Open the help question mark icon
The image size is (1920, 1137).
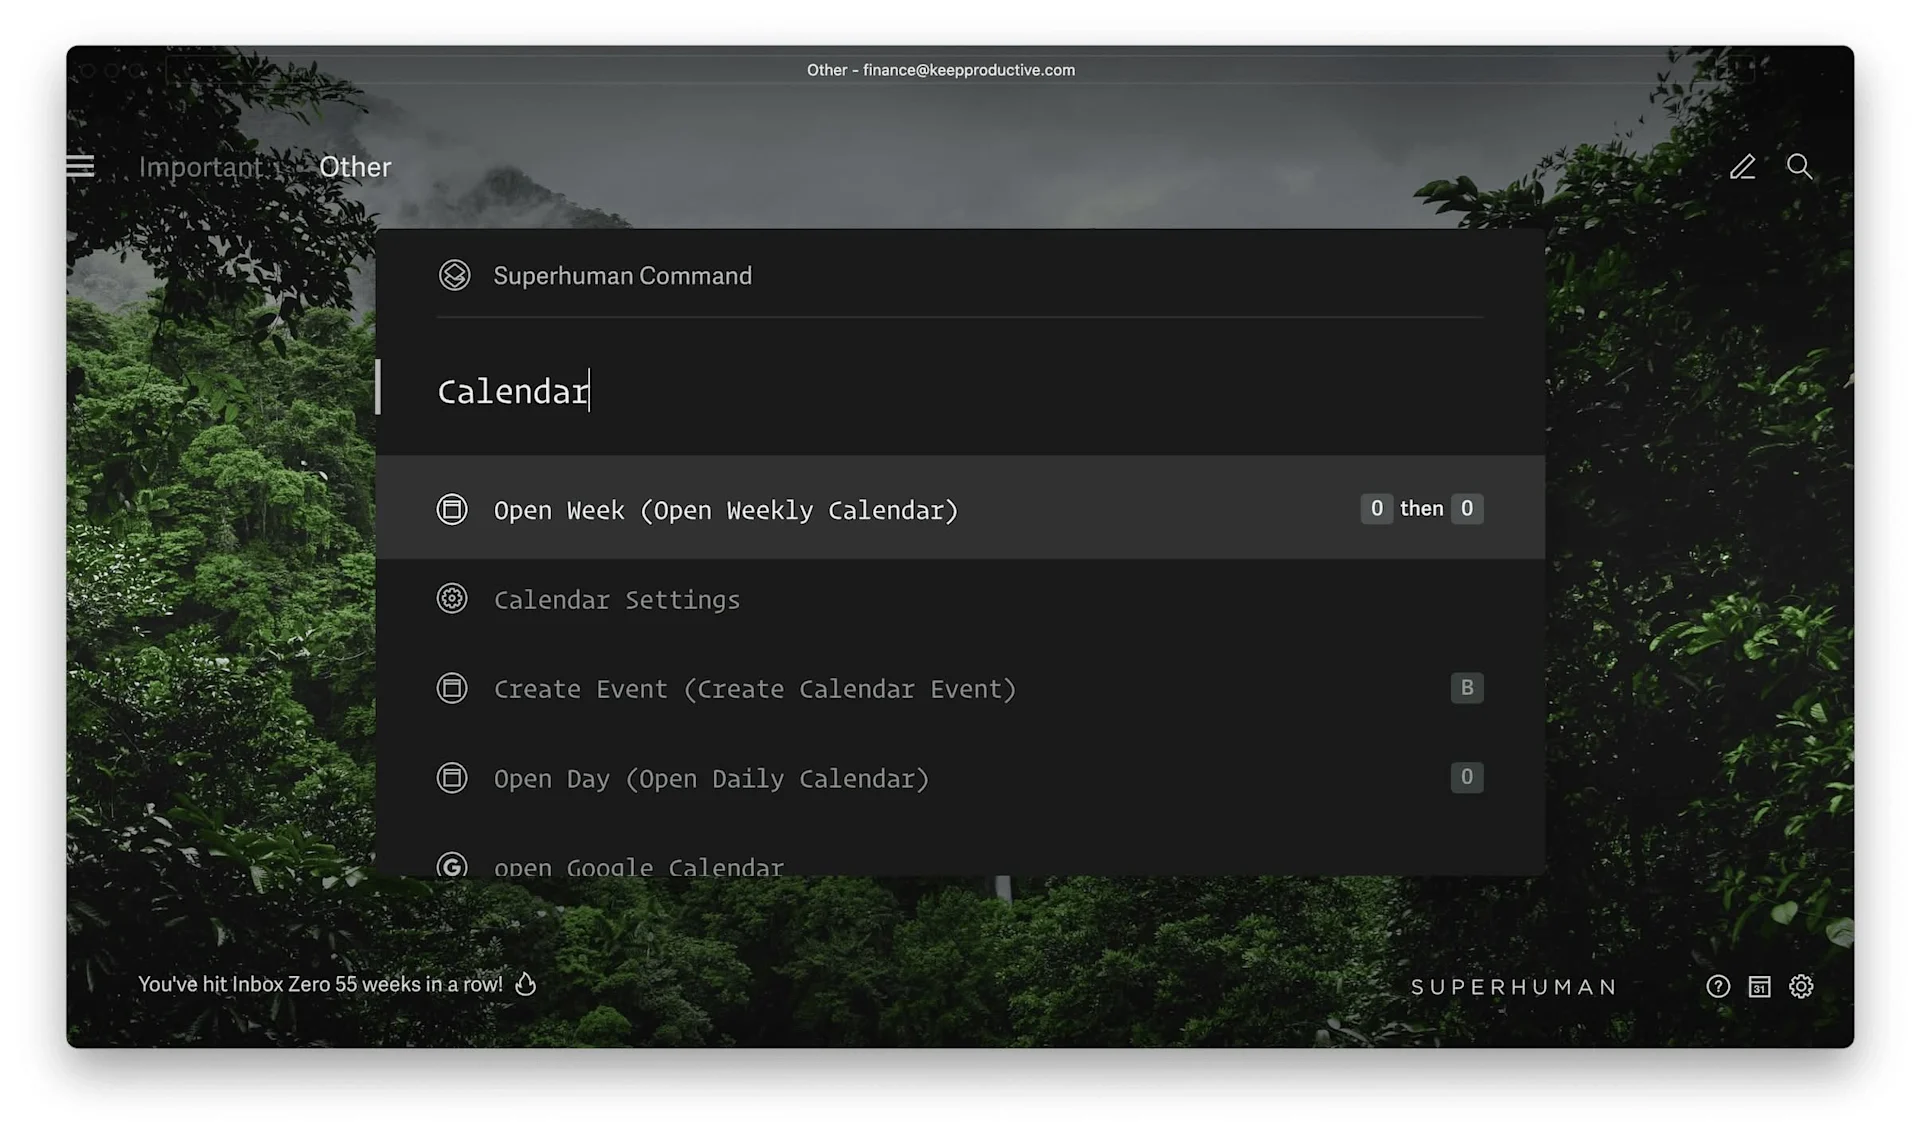(1718, 986)
